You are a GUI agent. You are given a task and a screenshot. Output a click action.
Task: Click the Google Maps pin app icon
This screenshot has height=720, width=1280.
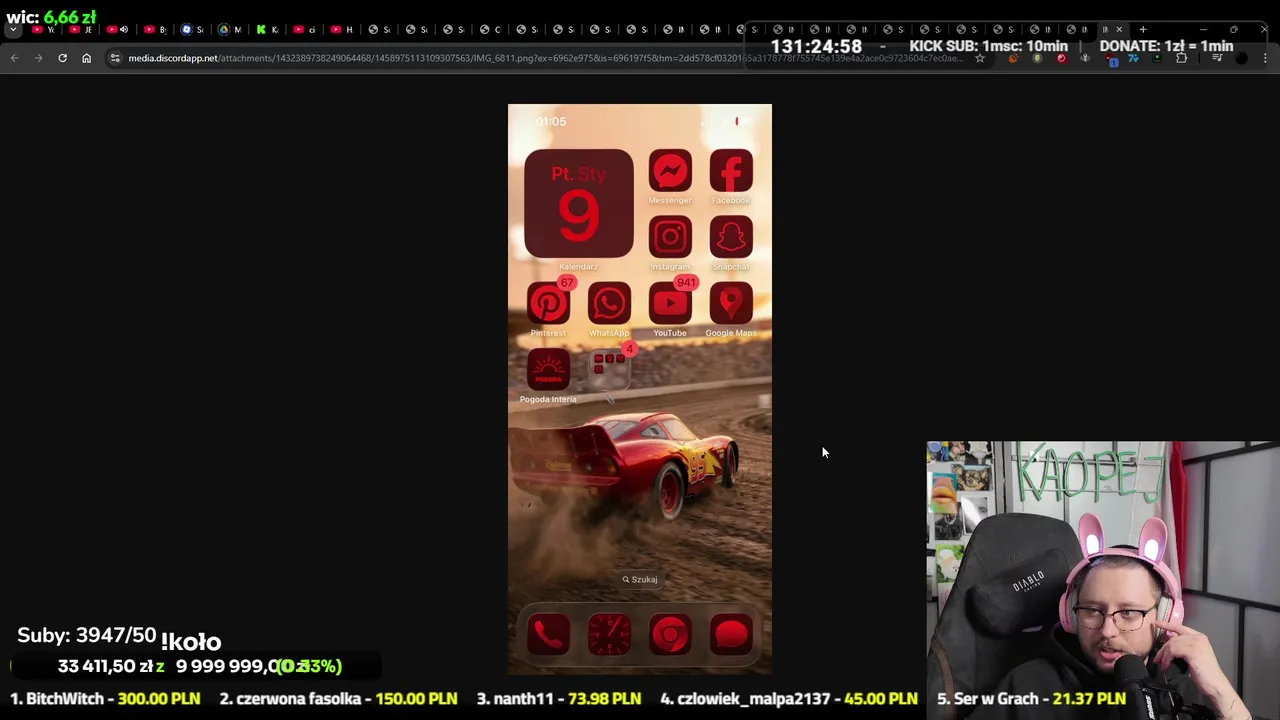731,303
